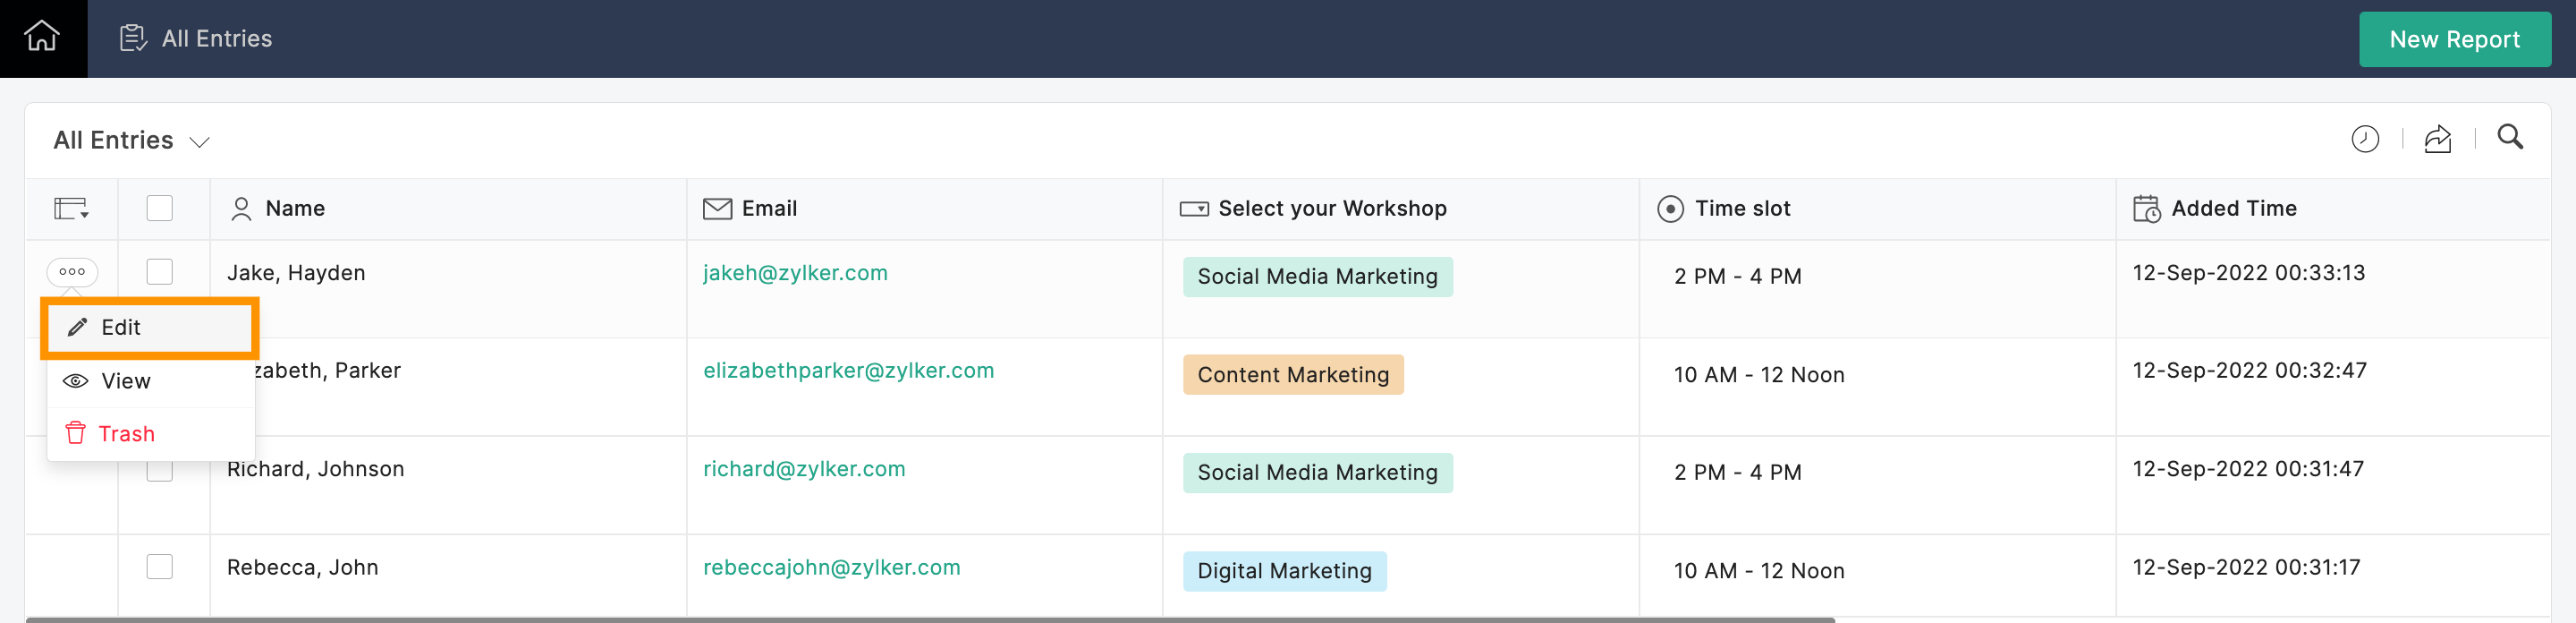
Task: Click the Added Time calendar icon
Action: click(2146, 209)
